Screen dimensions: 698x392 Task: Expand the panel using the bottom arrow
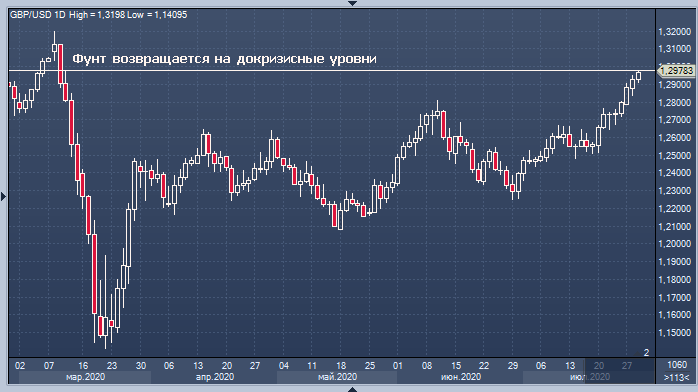point(352,389)
